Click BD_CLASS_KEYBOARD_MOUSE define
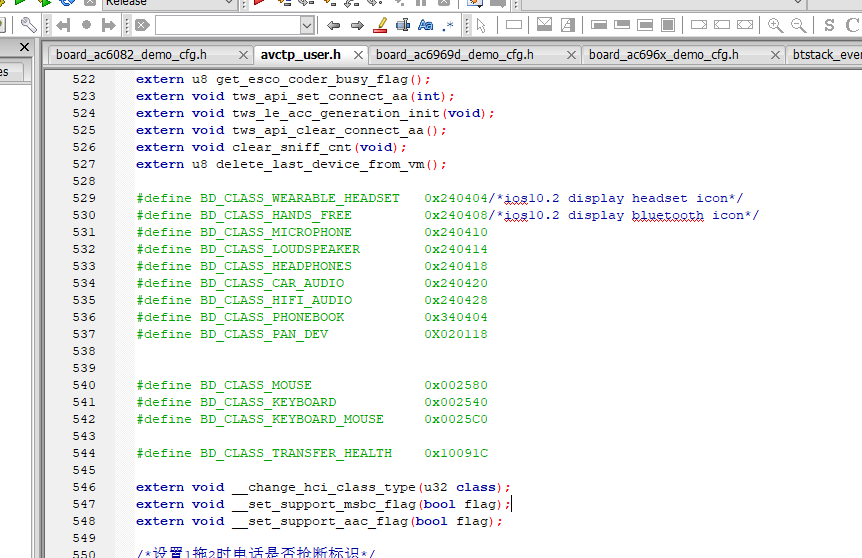The image size is (862, 558). click(291, 419)
